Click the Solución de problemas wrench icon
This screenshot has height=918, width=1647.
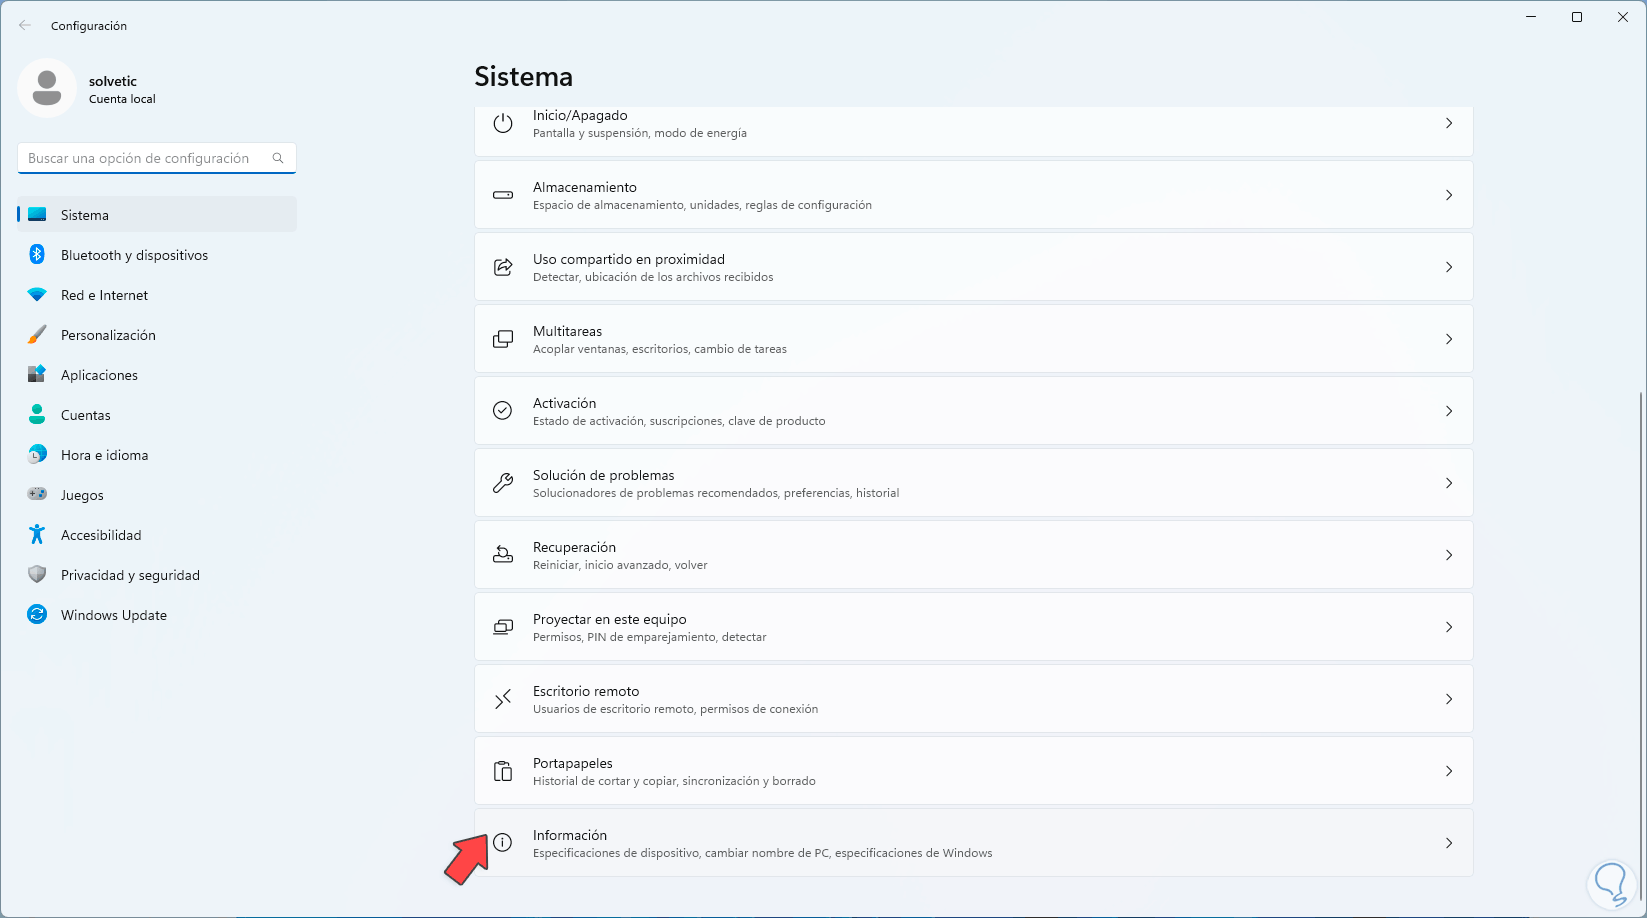point(503,483)
